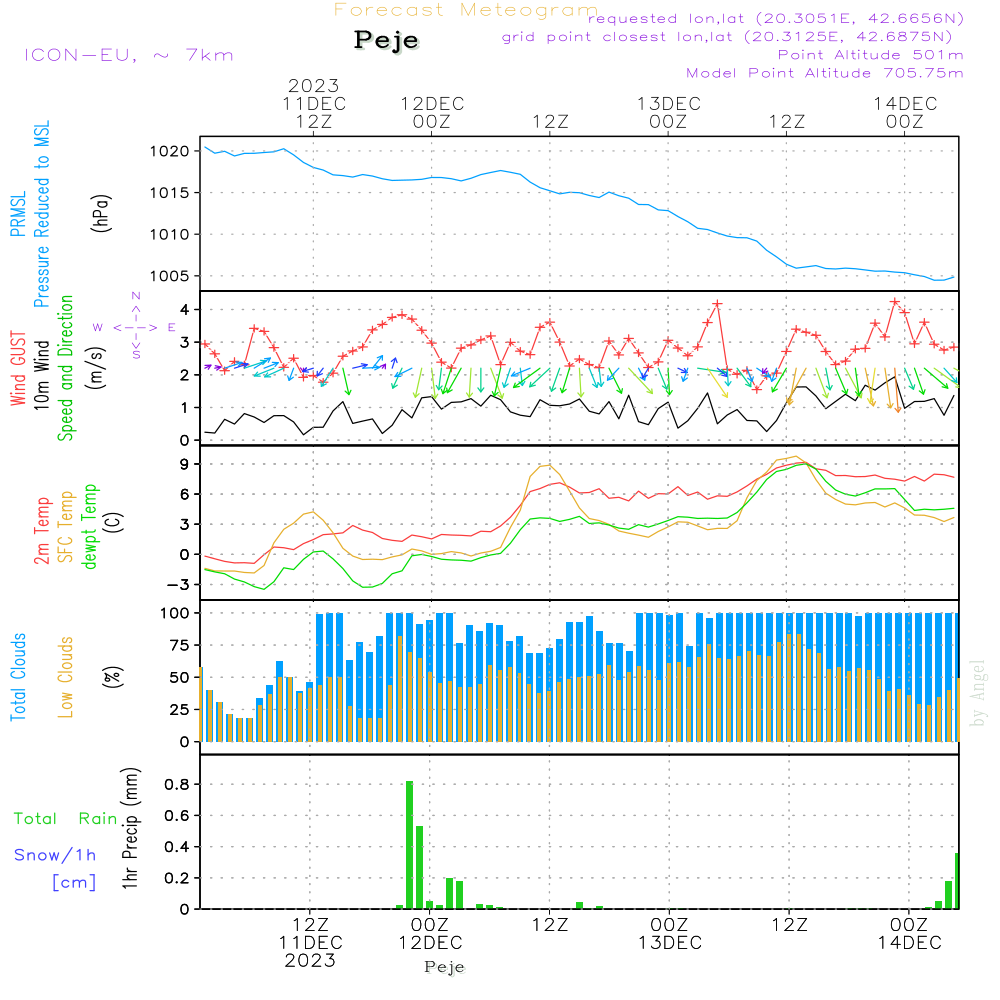This screenshot has height=1000, width=1000.
Task: Click the '0.8' precipitation axis value
Action: pyautogui.click(x=177, y=784)
